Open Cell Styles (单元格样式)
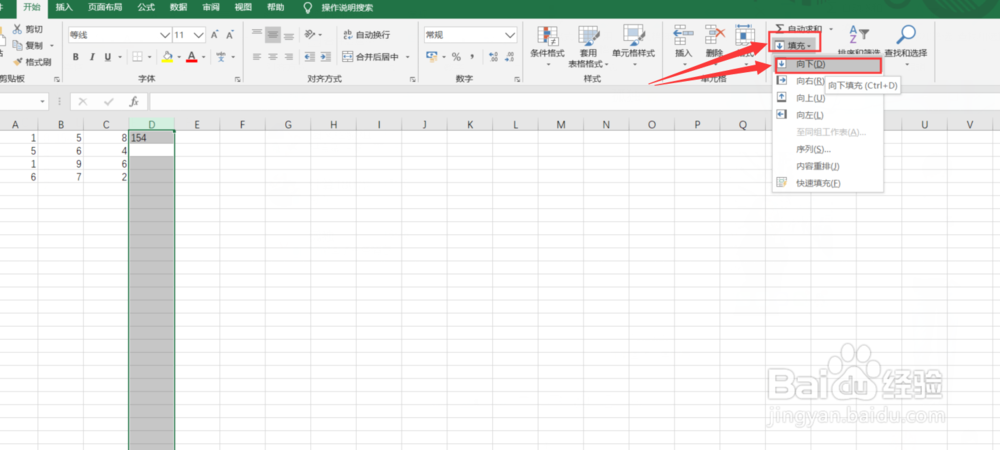 pyautogui.click(x=633, y=43)
